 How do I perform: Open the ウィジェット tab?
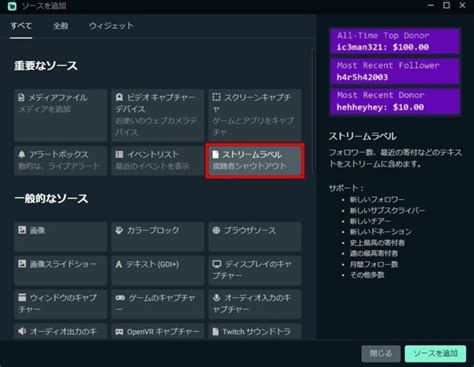pyautogui.click(x=111, y=26)
